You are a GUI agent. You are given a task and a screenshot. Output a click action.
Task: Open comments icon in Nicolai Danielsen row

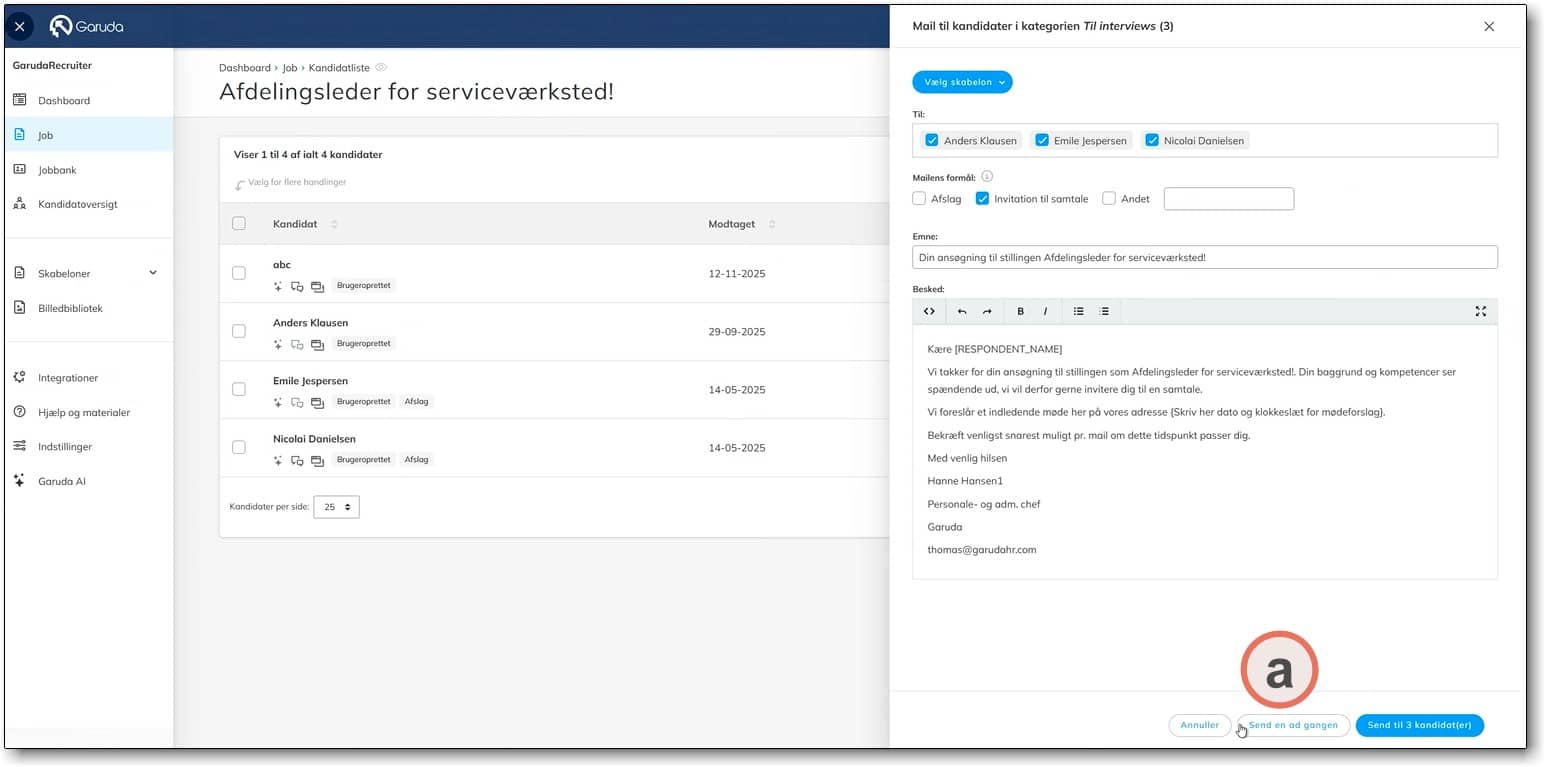(297, 460)
